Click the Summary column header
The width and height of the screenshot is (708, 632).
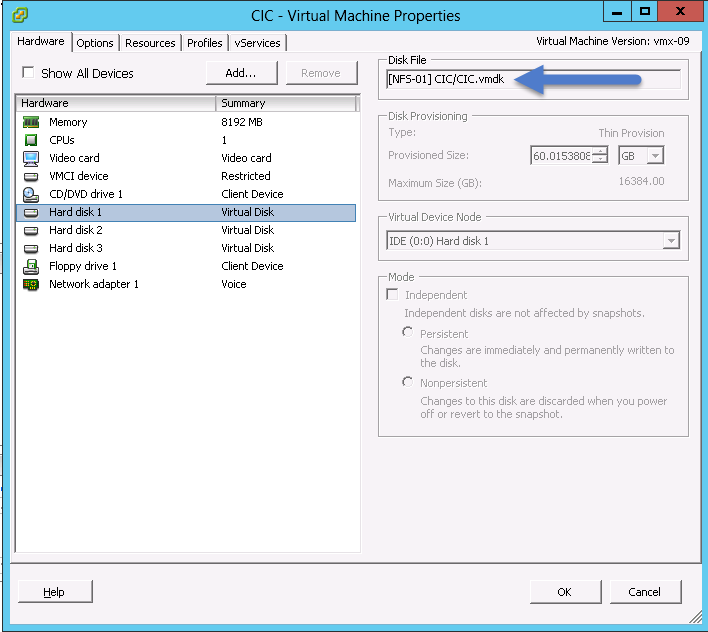(285, 103)
